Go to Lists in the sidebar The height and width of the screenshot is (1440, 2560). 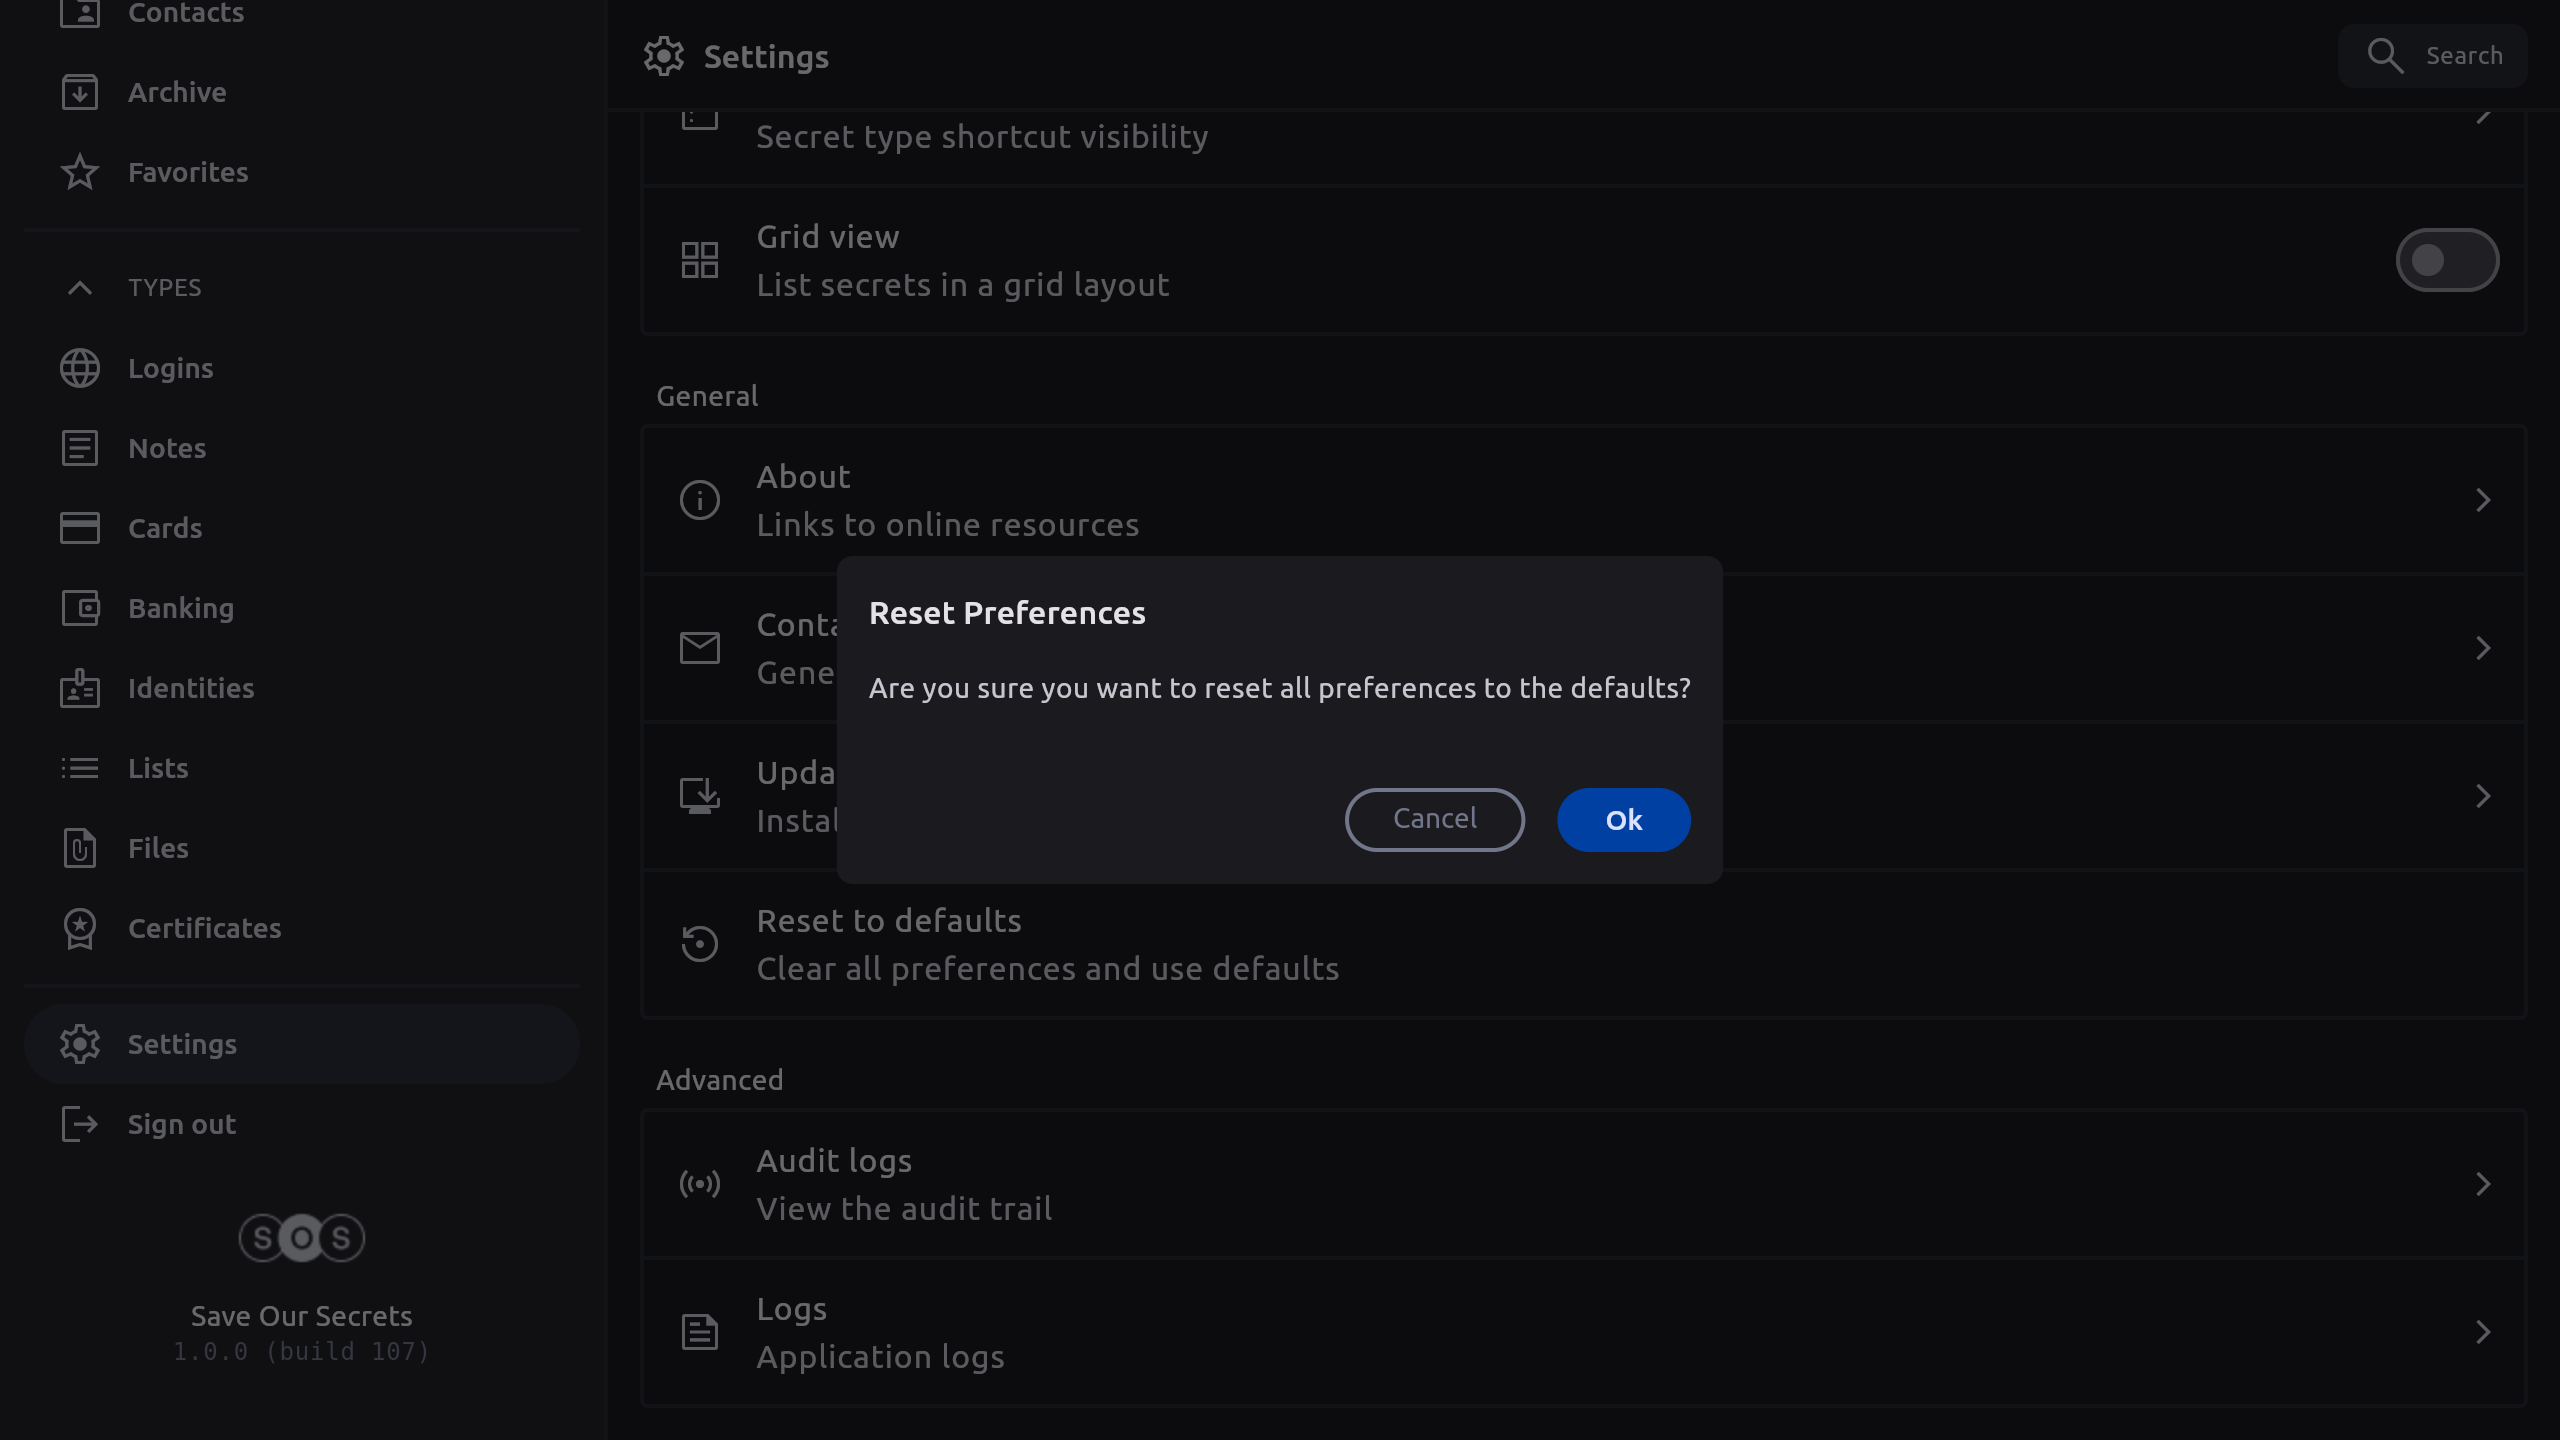pyautogui.click(x=158, y=768)
